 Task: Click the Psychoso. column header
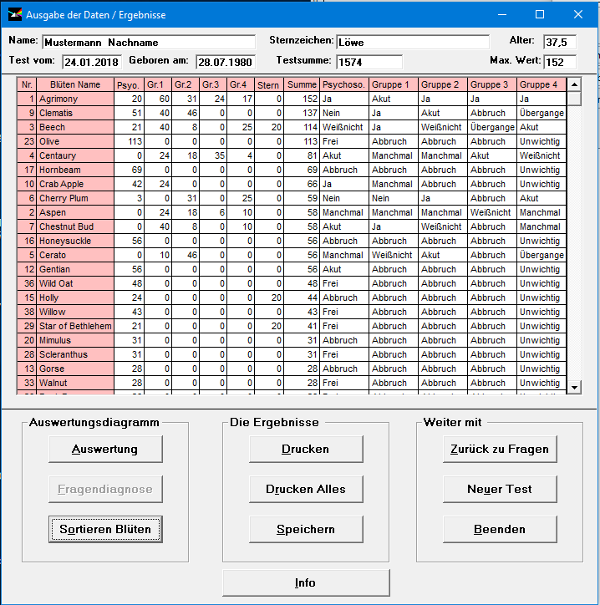(344, 85)
